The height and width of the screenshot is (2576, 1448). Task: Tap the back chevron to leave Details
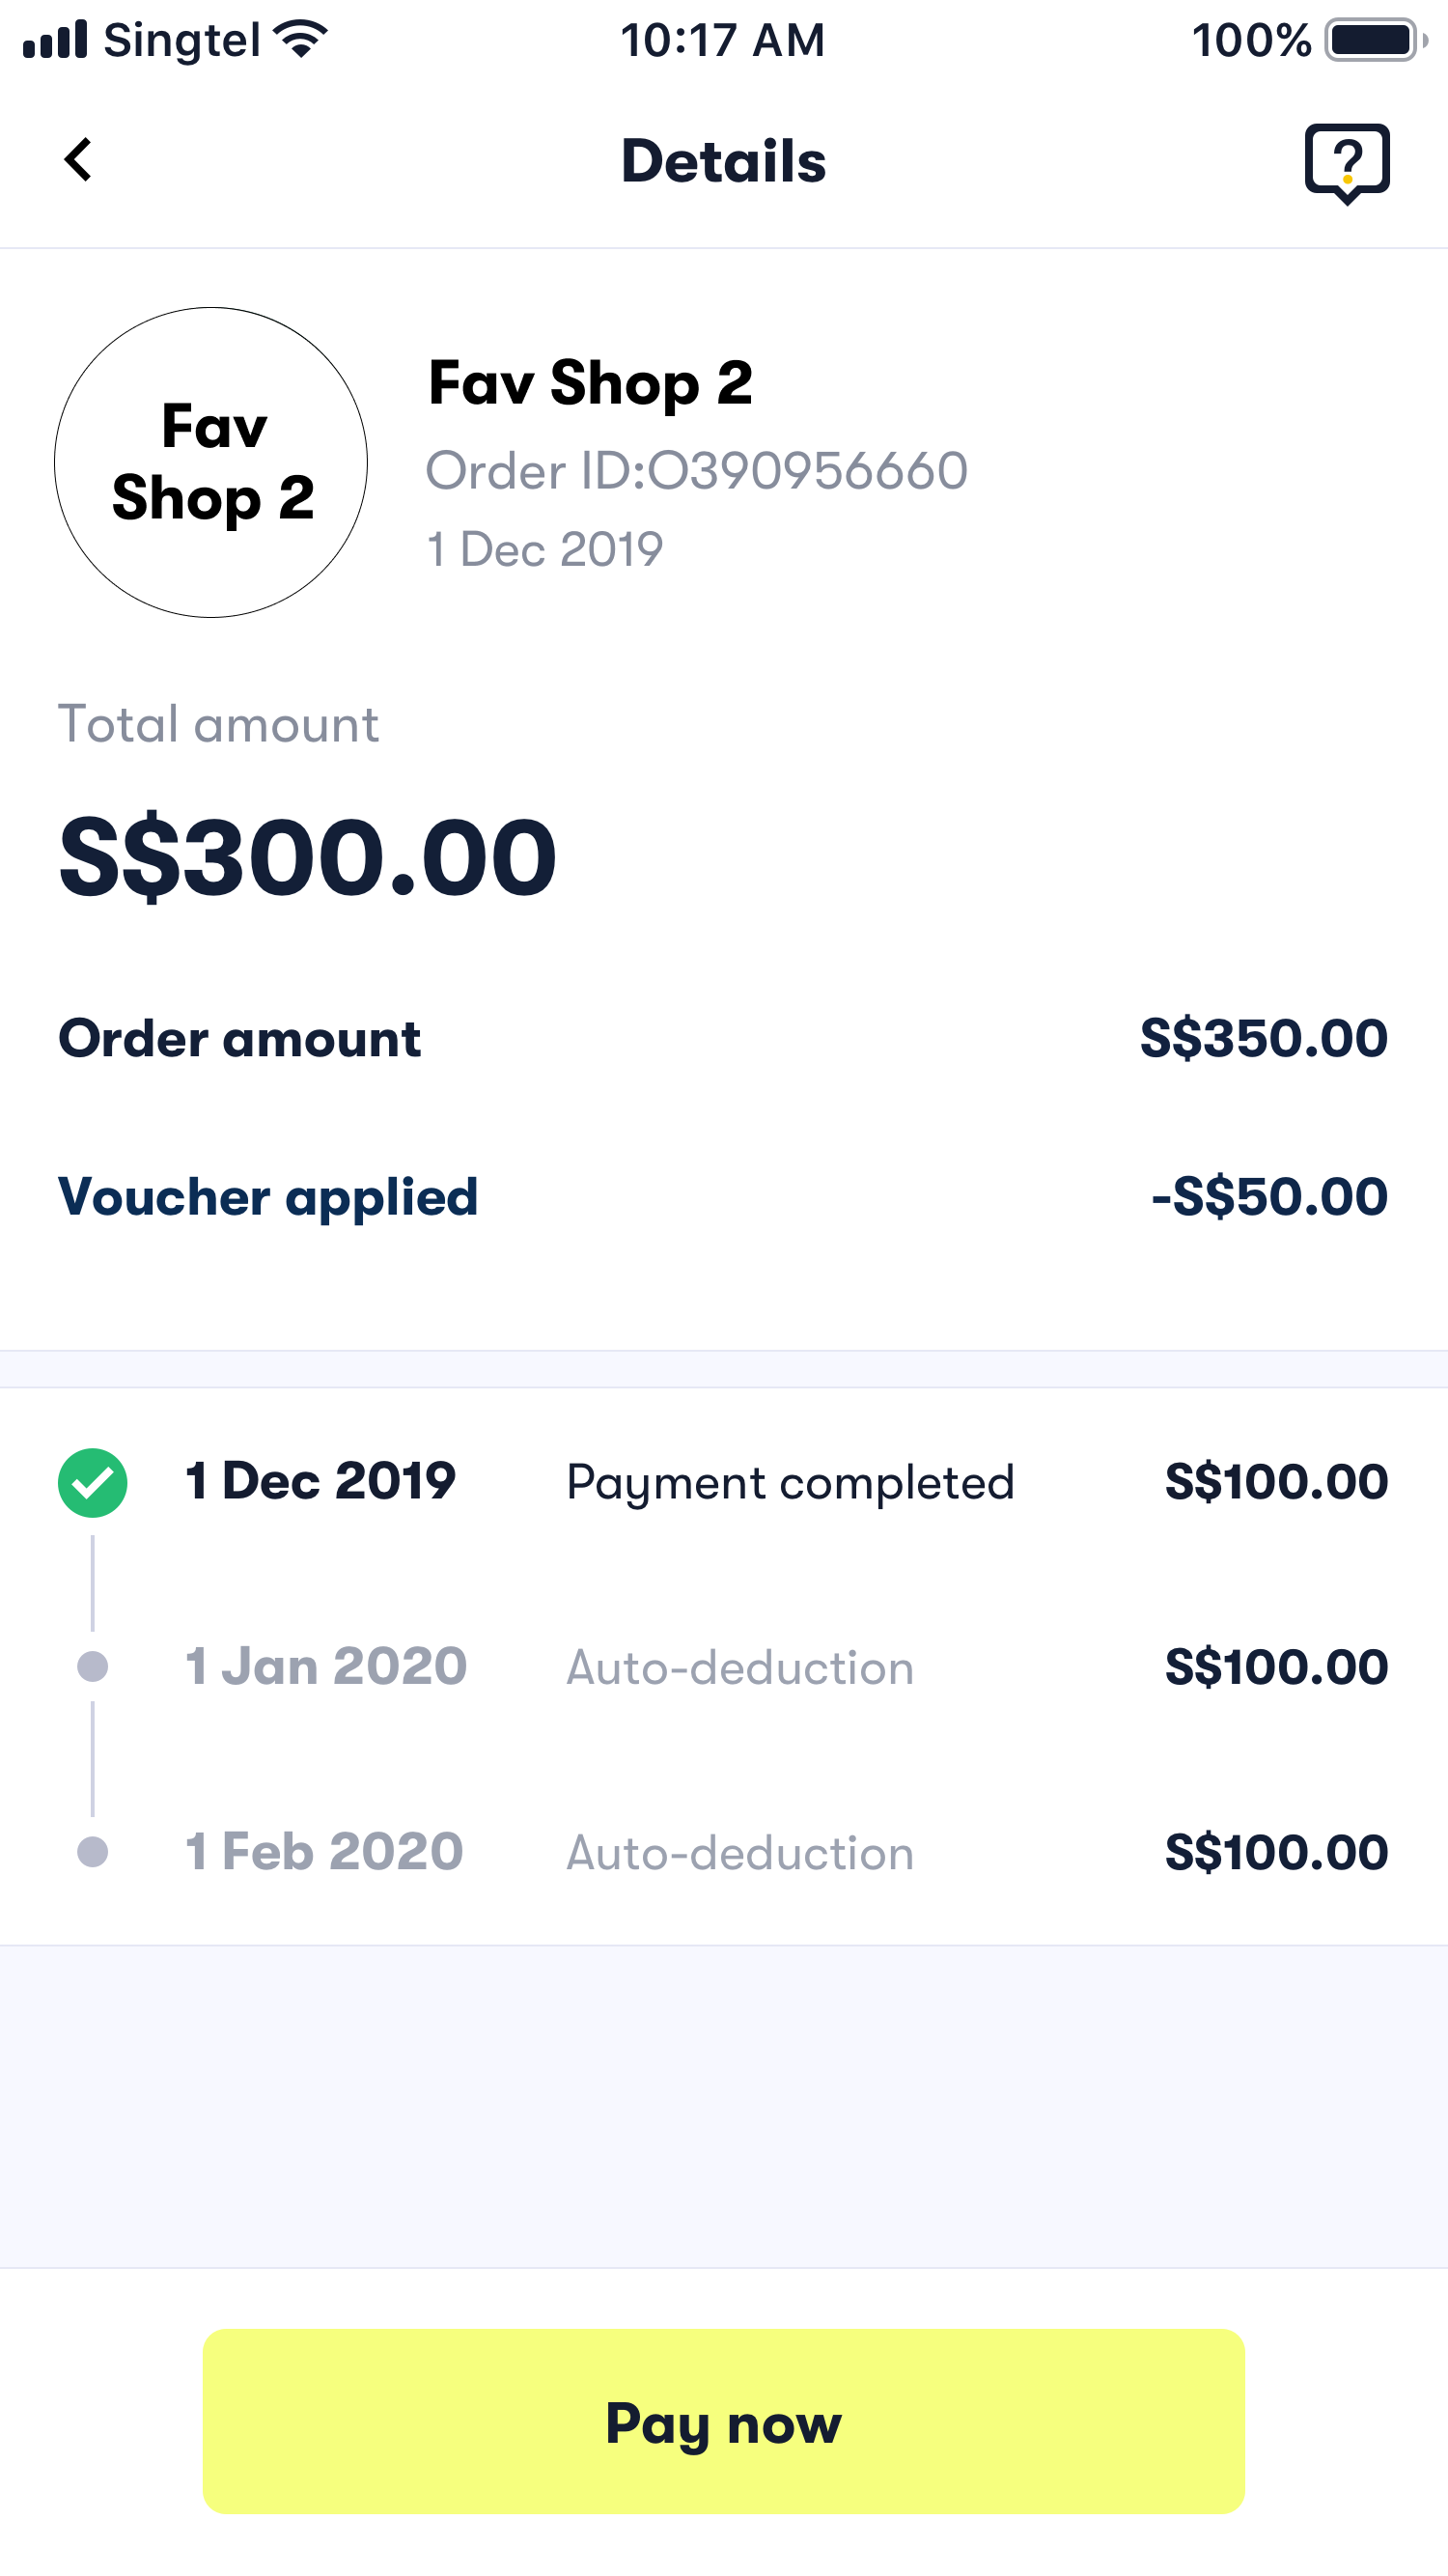pyautogui.click(x=78, y=160)
